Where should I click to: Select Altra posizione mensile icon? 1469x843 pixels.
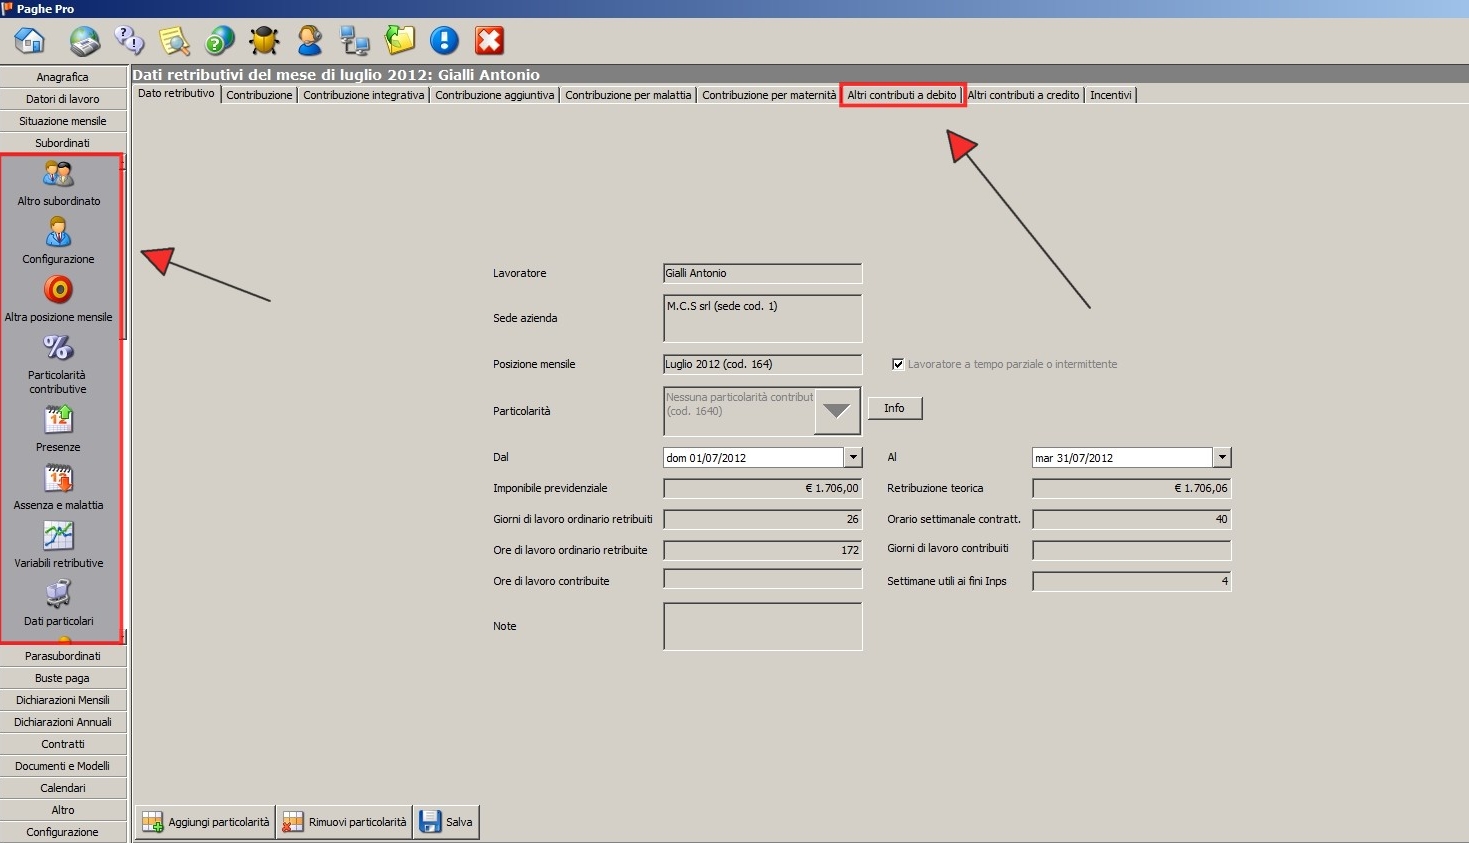tap(58, 290)
